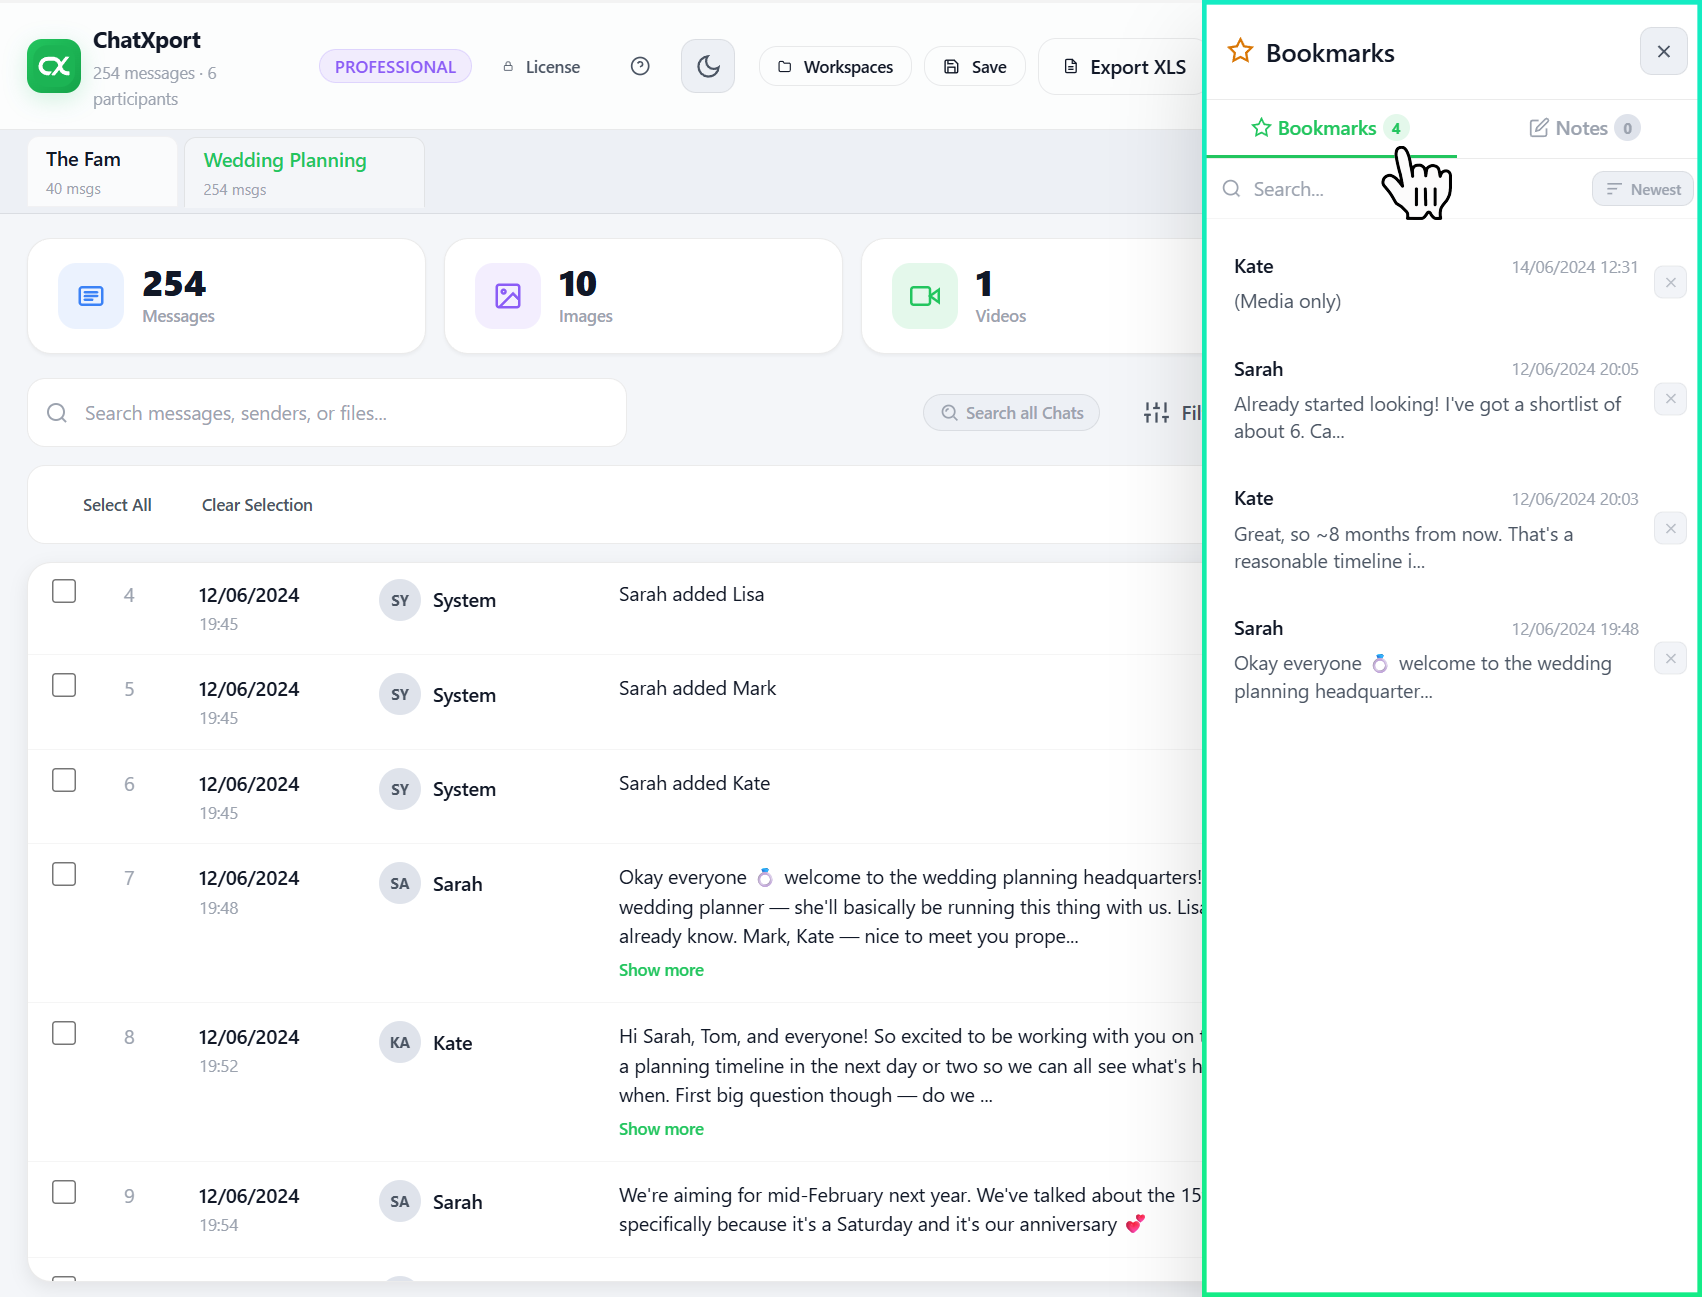This screenshot has width=1702, height=1297.
Task: Click the Export XLS button
Action: point(1123,67)
